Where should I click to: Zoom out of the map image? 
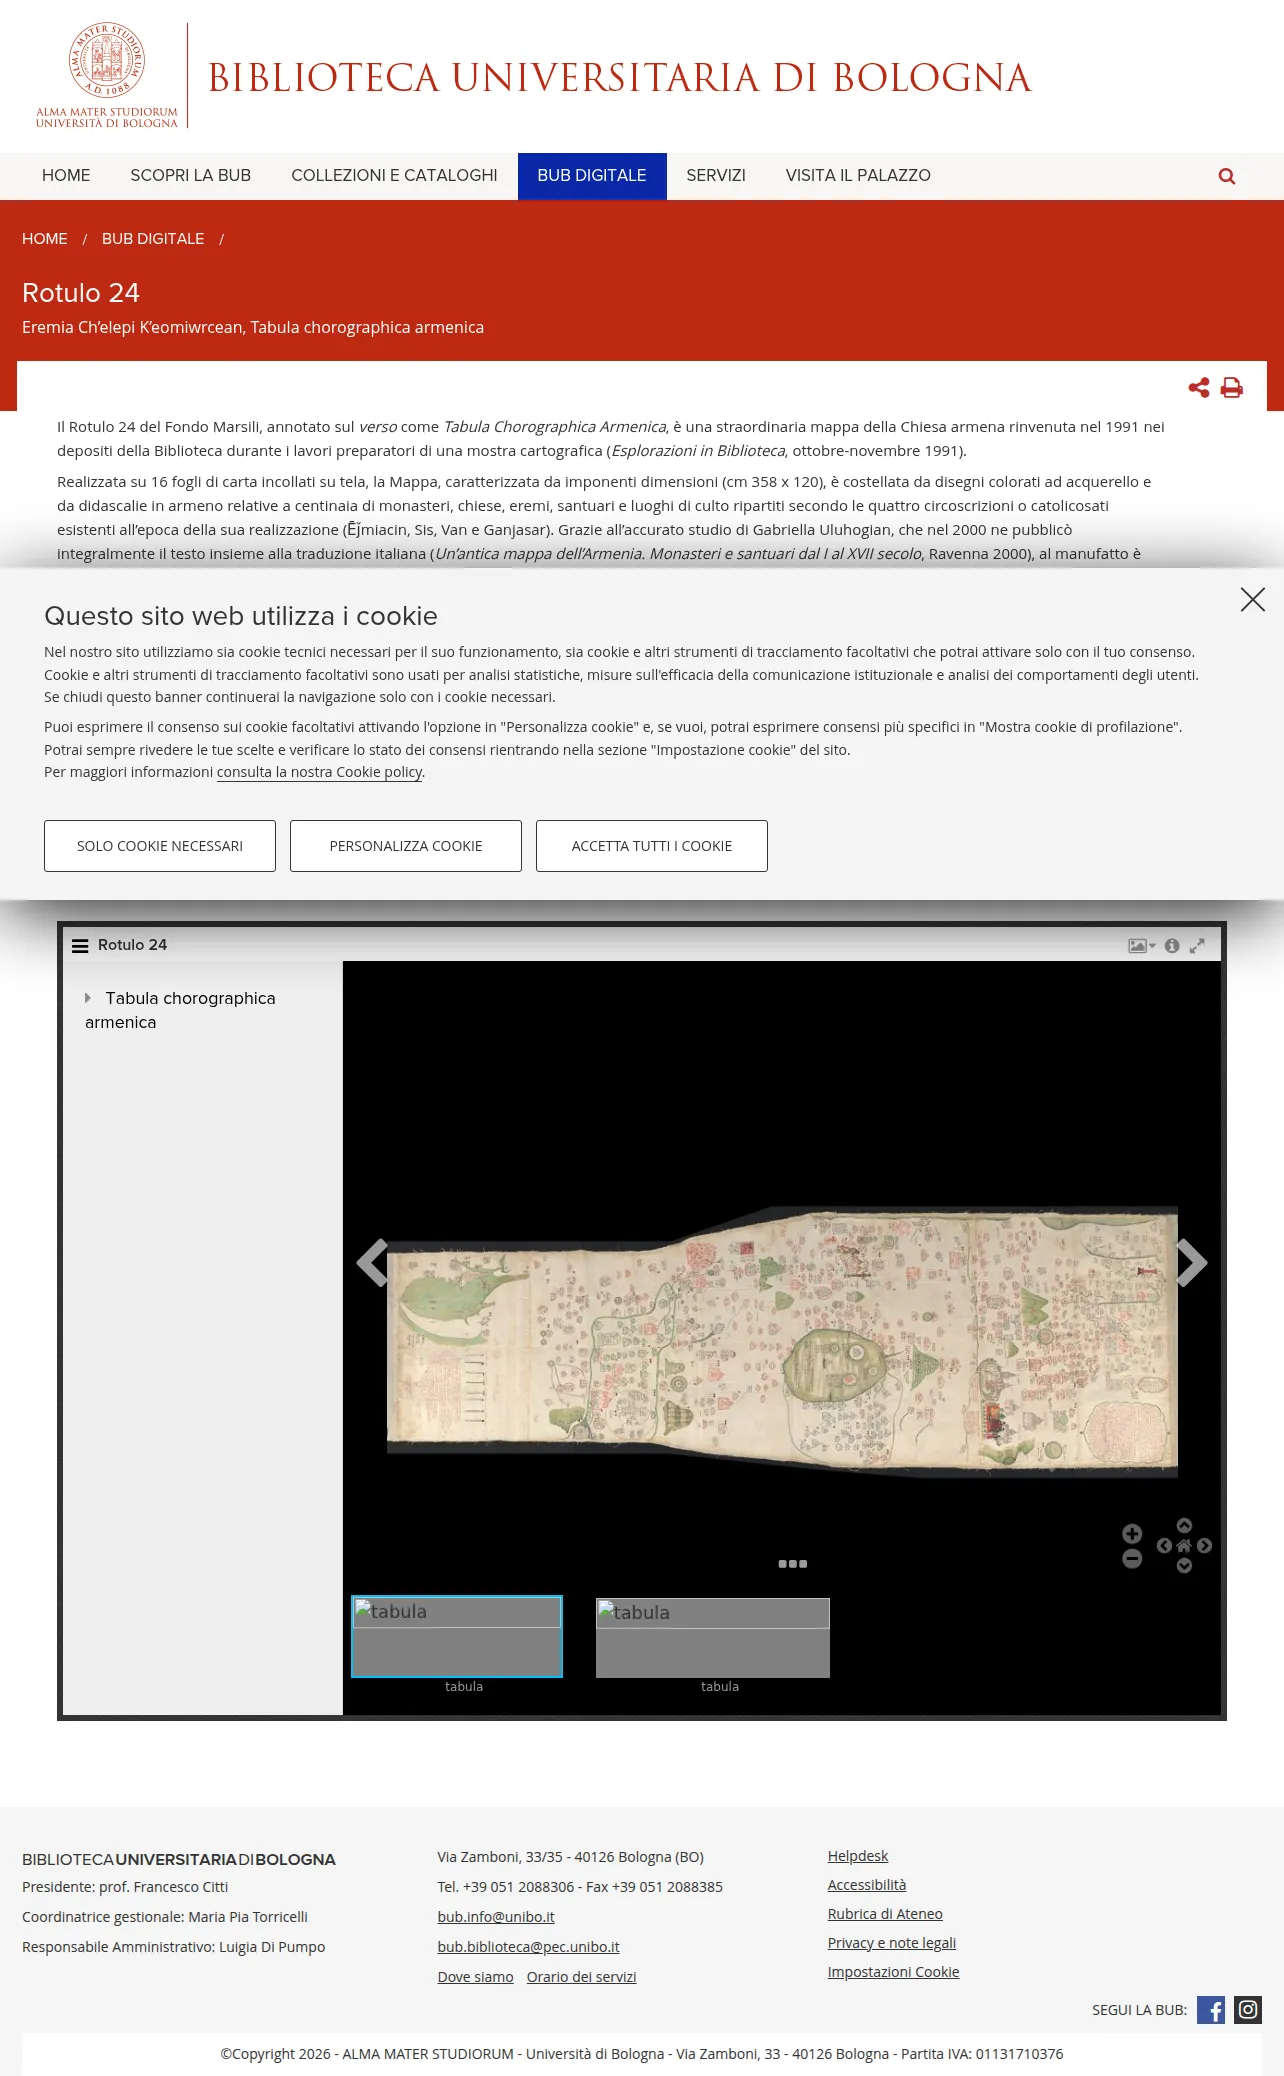[1132, 1559]
